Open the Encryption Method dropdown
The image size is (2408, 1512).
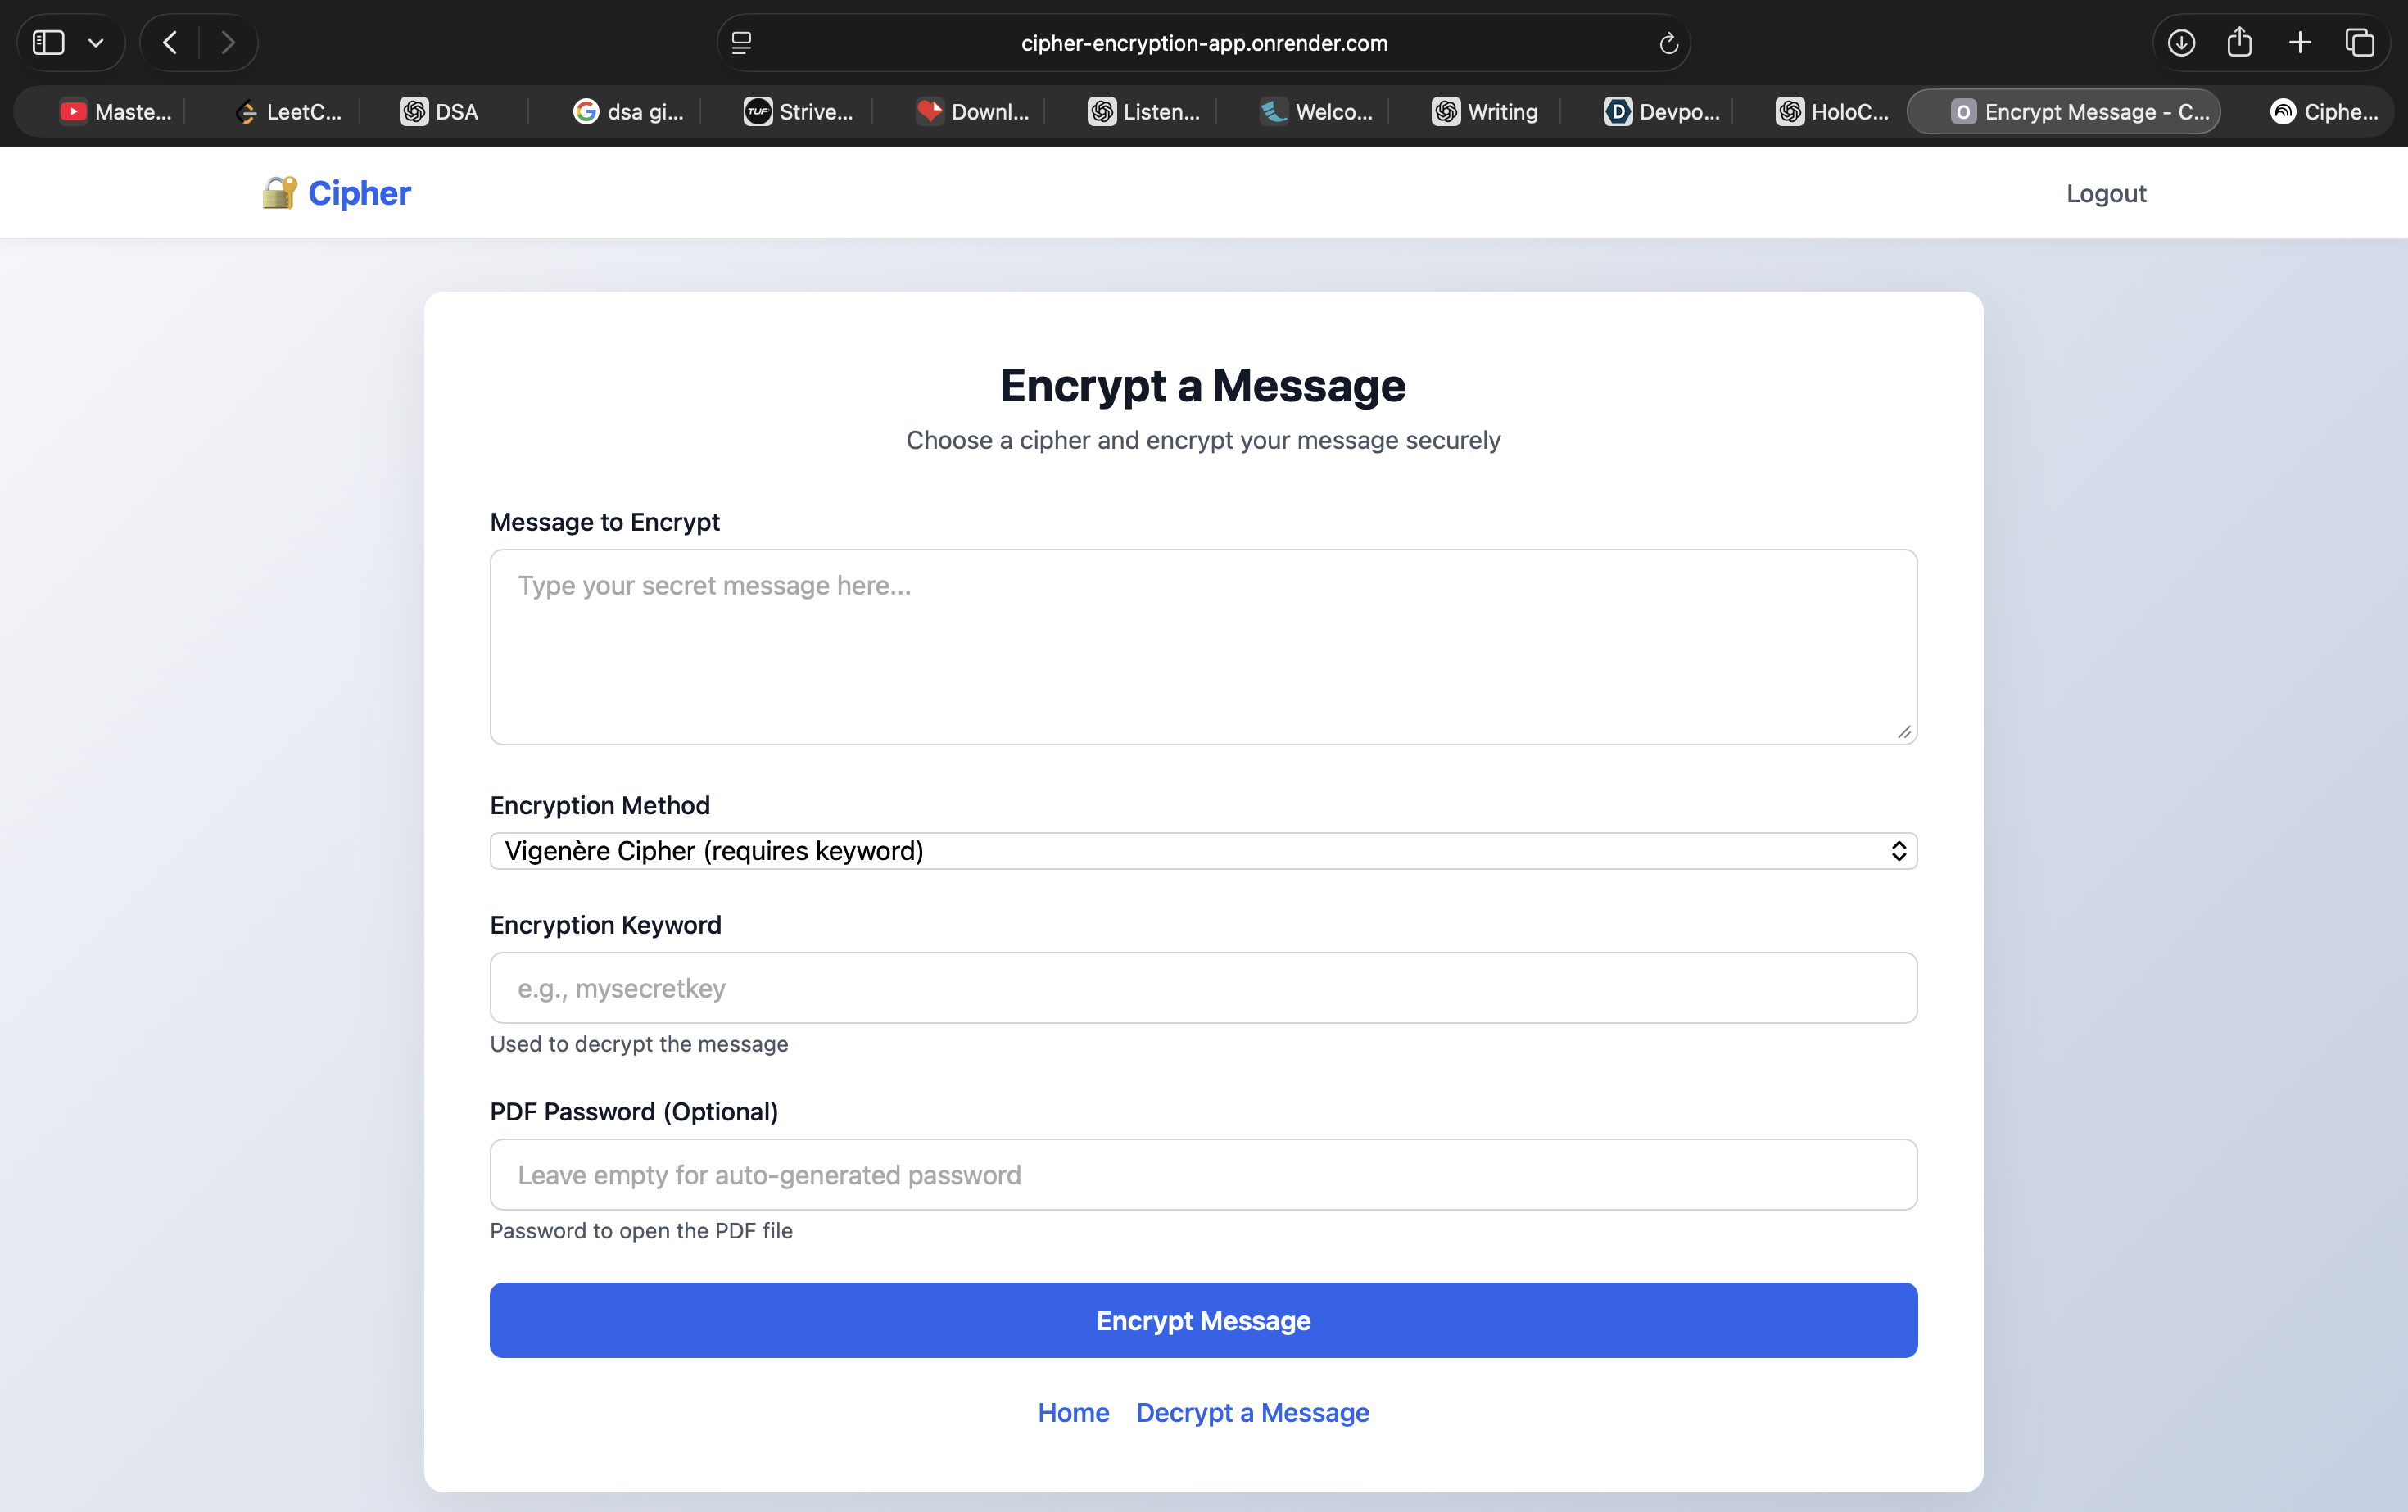coord(1203,851)
